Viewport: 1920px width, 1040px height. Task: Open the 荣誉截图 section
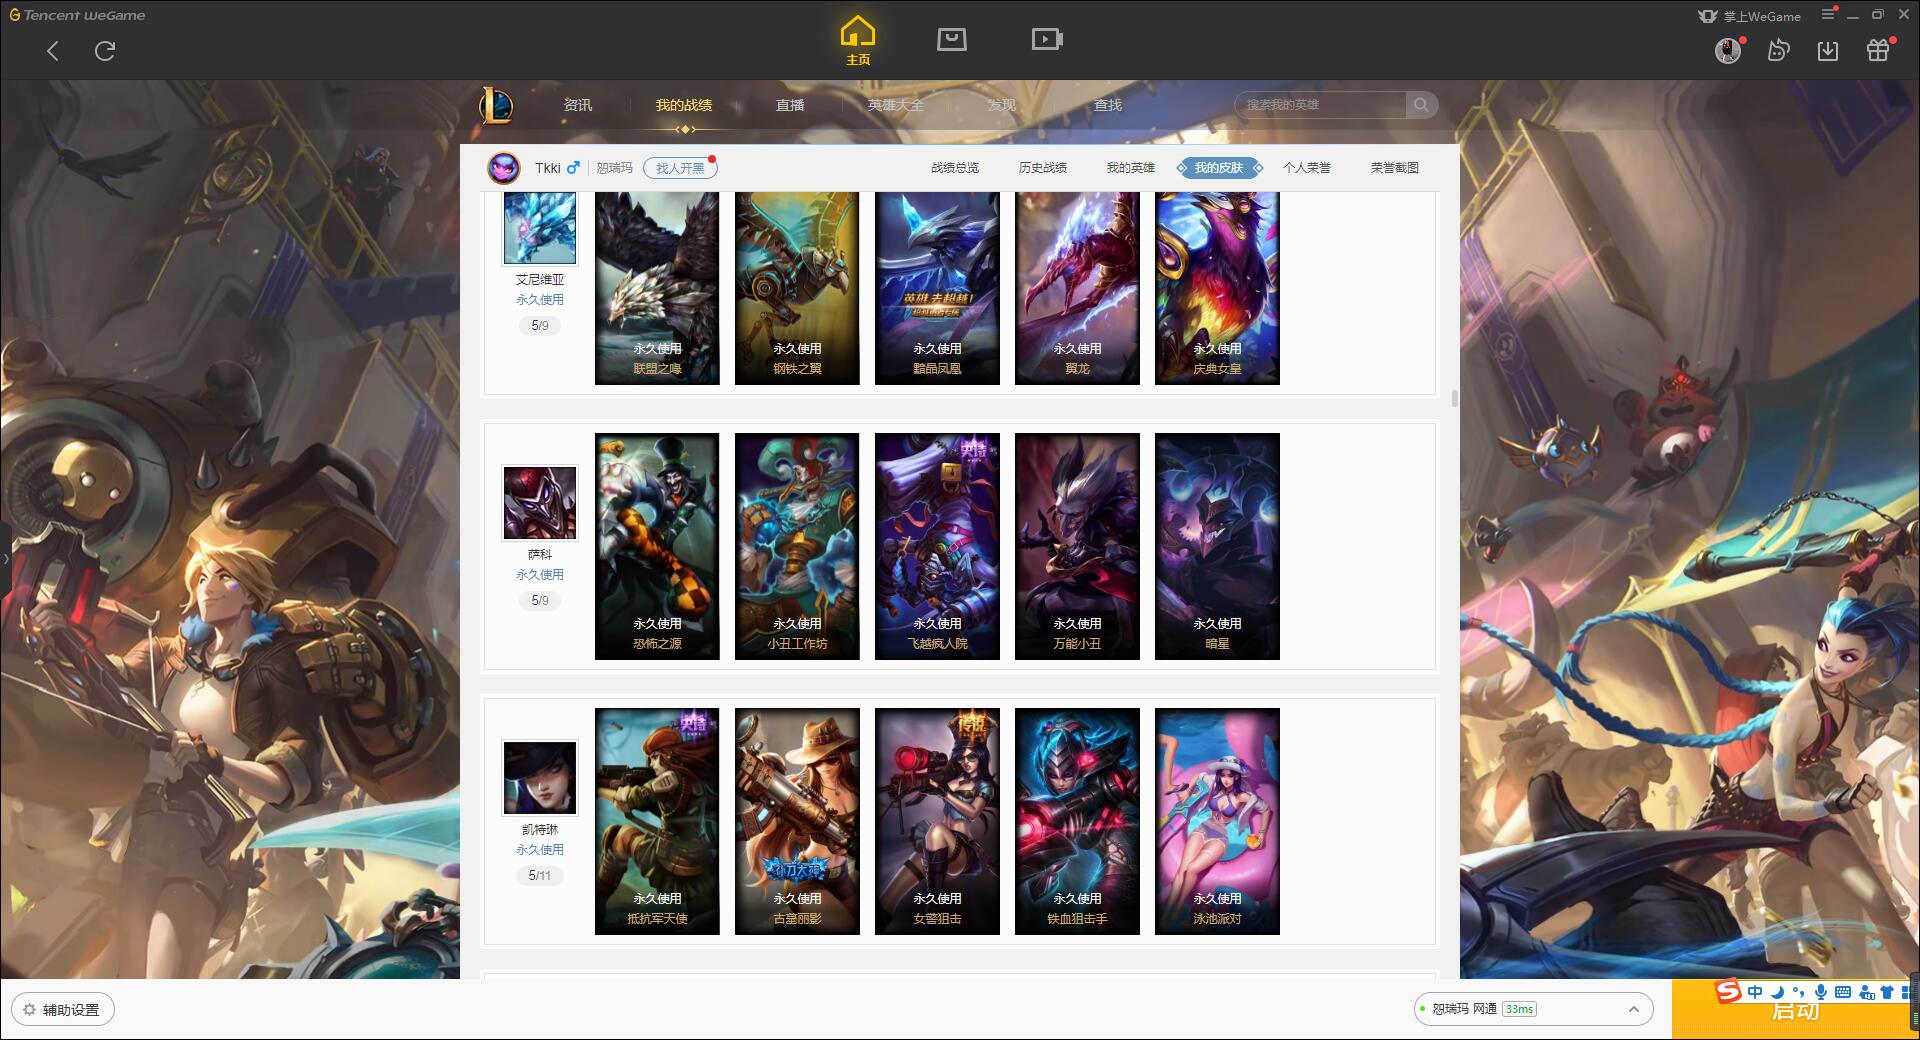point(1395,168)
